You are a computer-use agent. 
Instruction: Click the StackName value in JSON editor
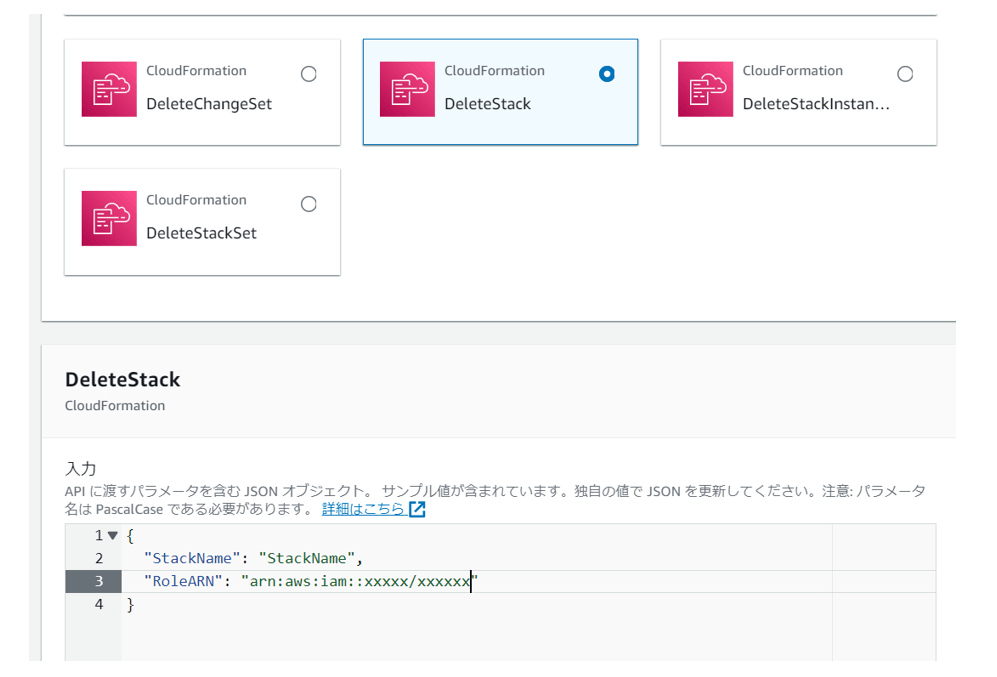tap(304, 558)
